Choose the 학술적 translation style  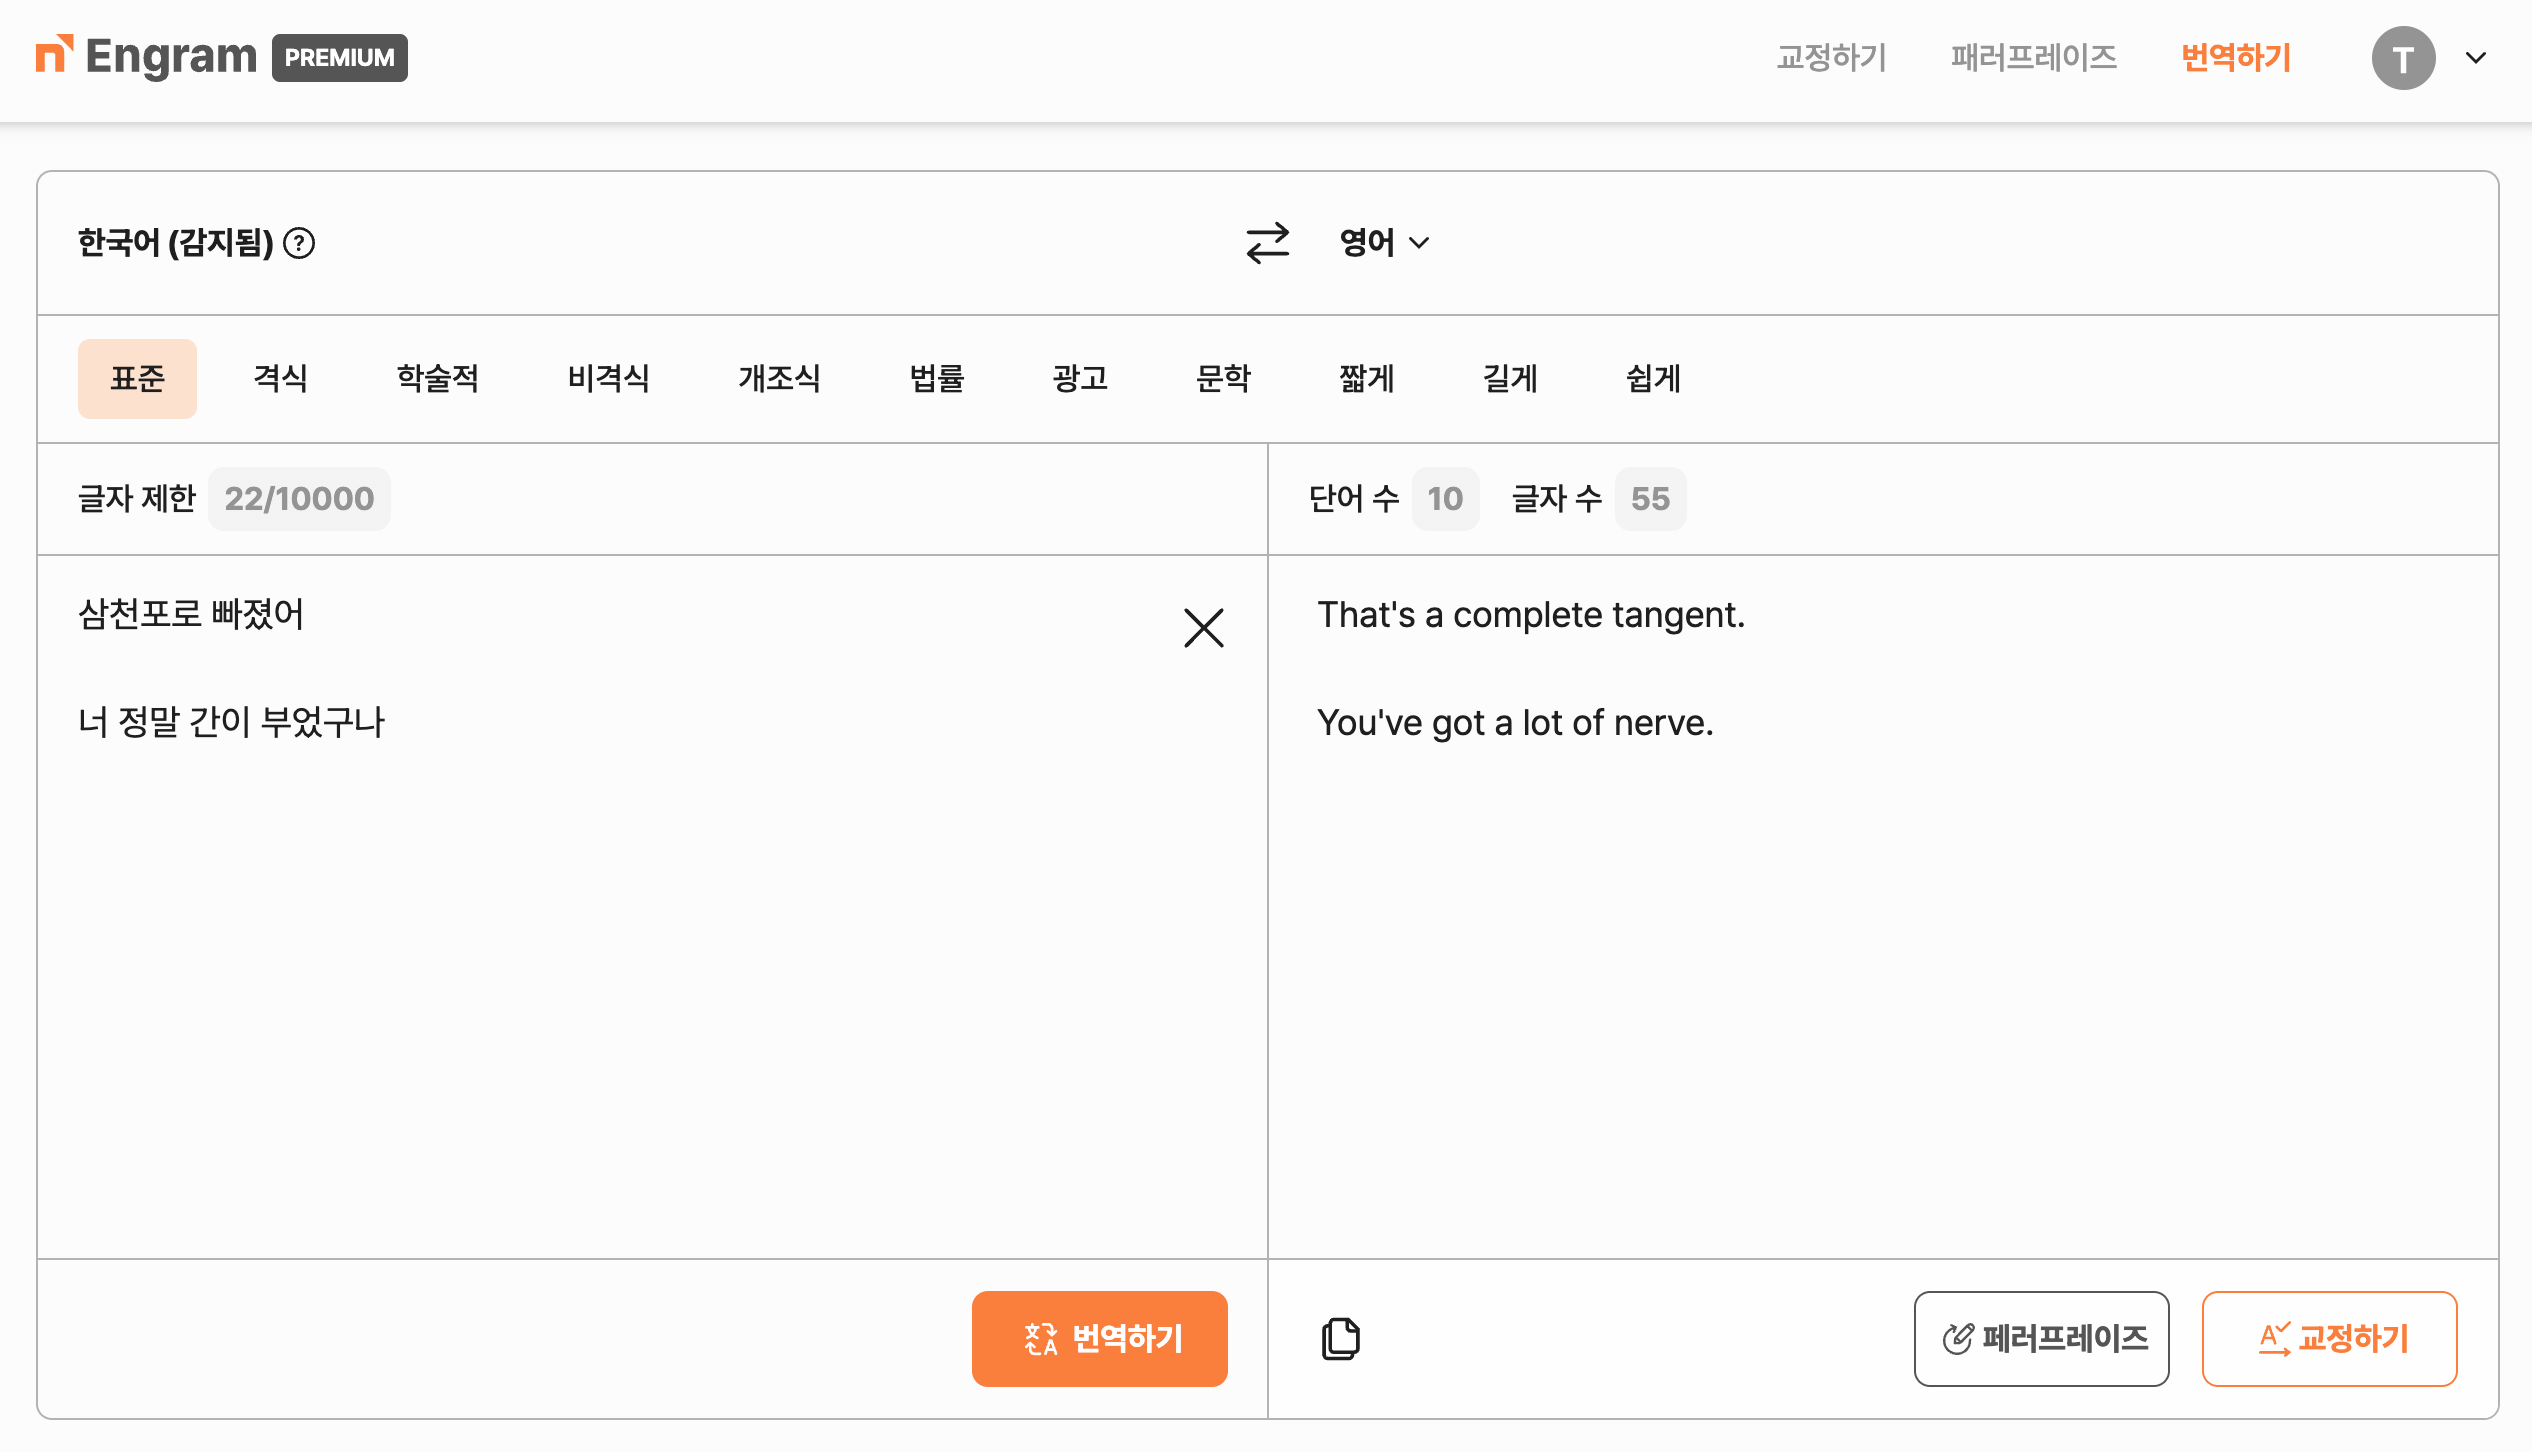coord(437,379)
